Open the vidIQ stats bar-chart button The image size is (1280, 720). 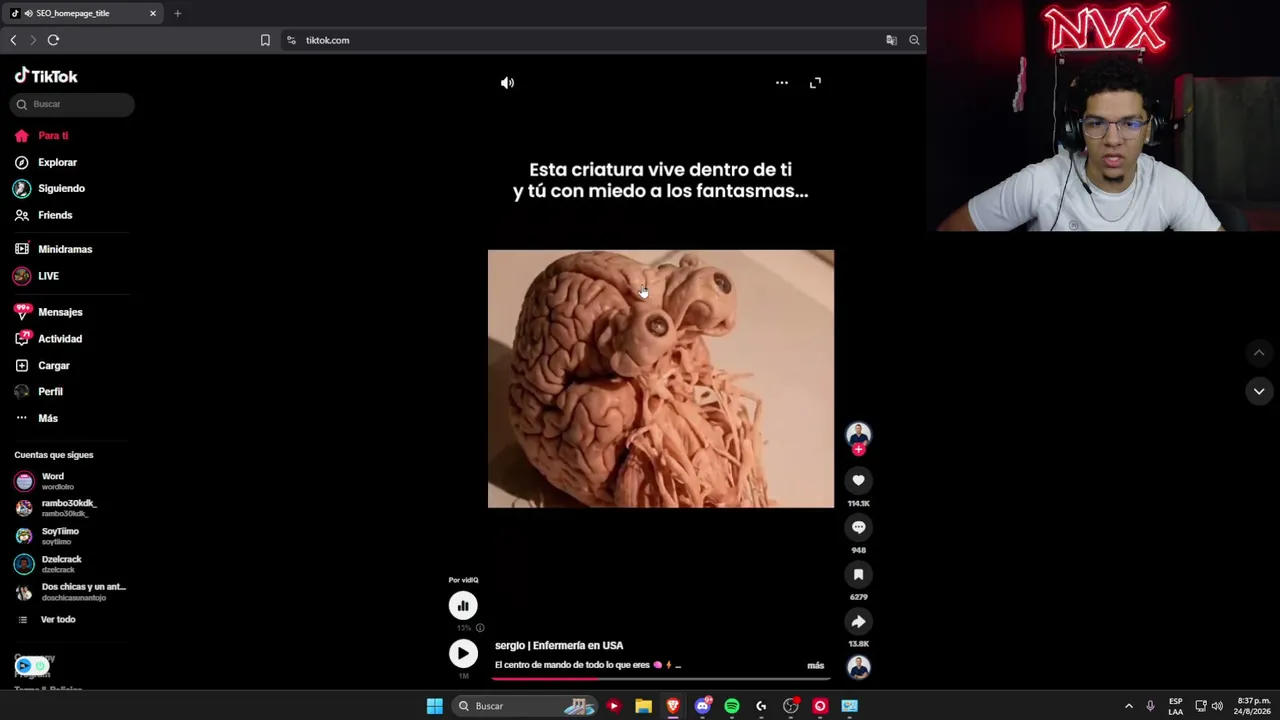click(463, 605)
